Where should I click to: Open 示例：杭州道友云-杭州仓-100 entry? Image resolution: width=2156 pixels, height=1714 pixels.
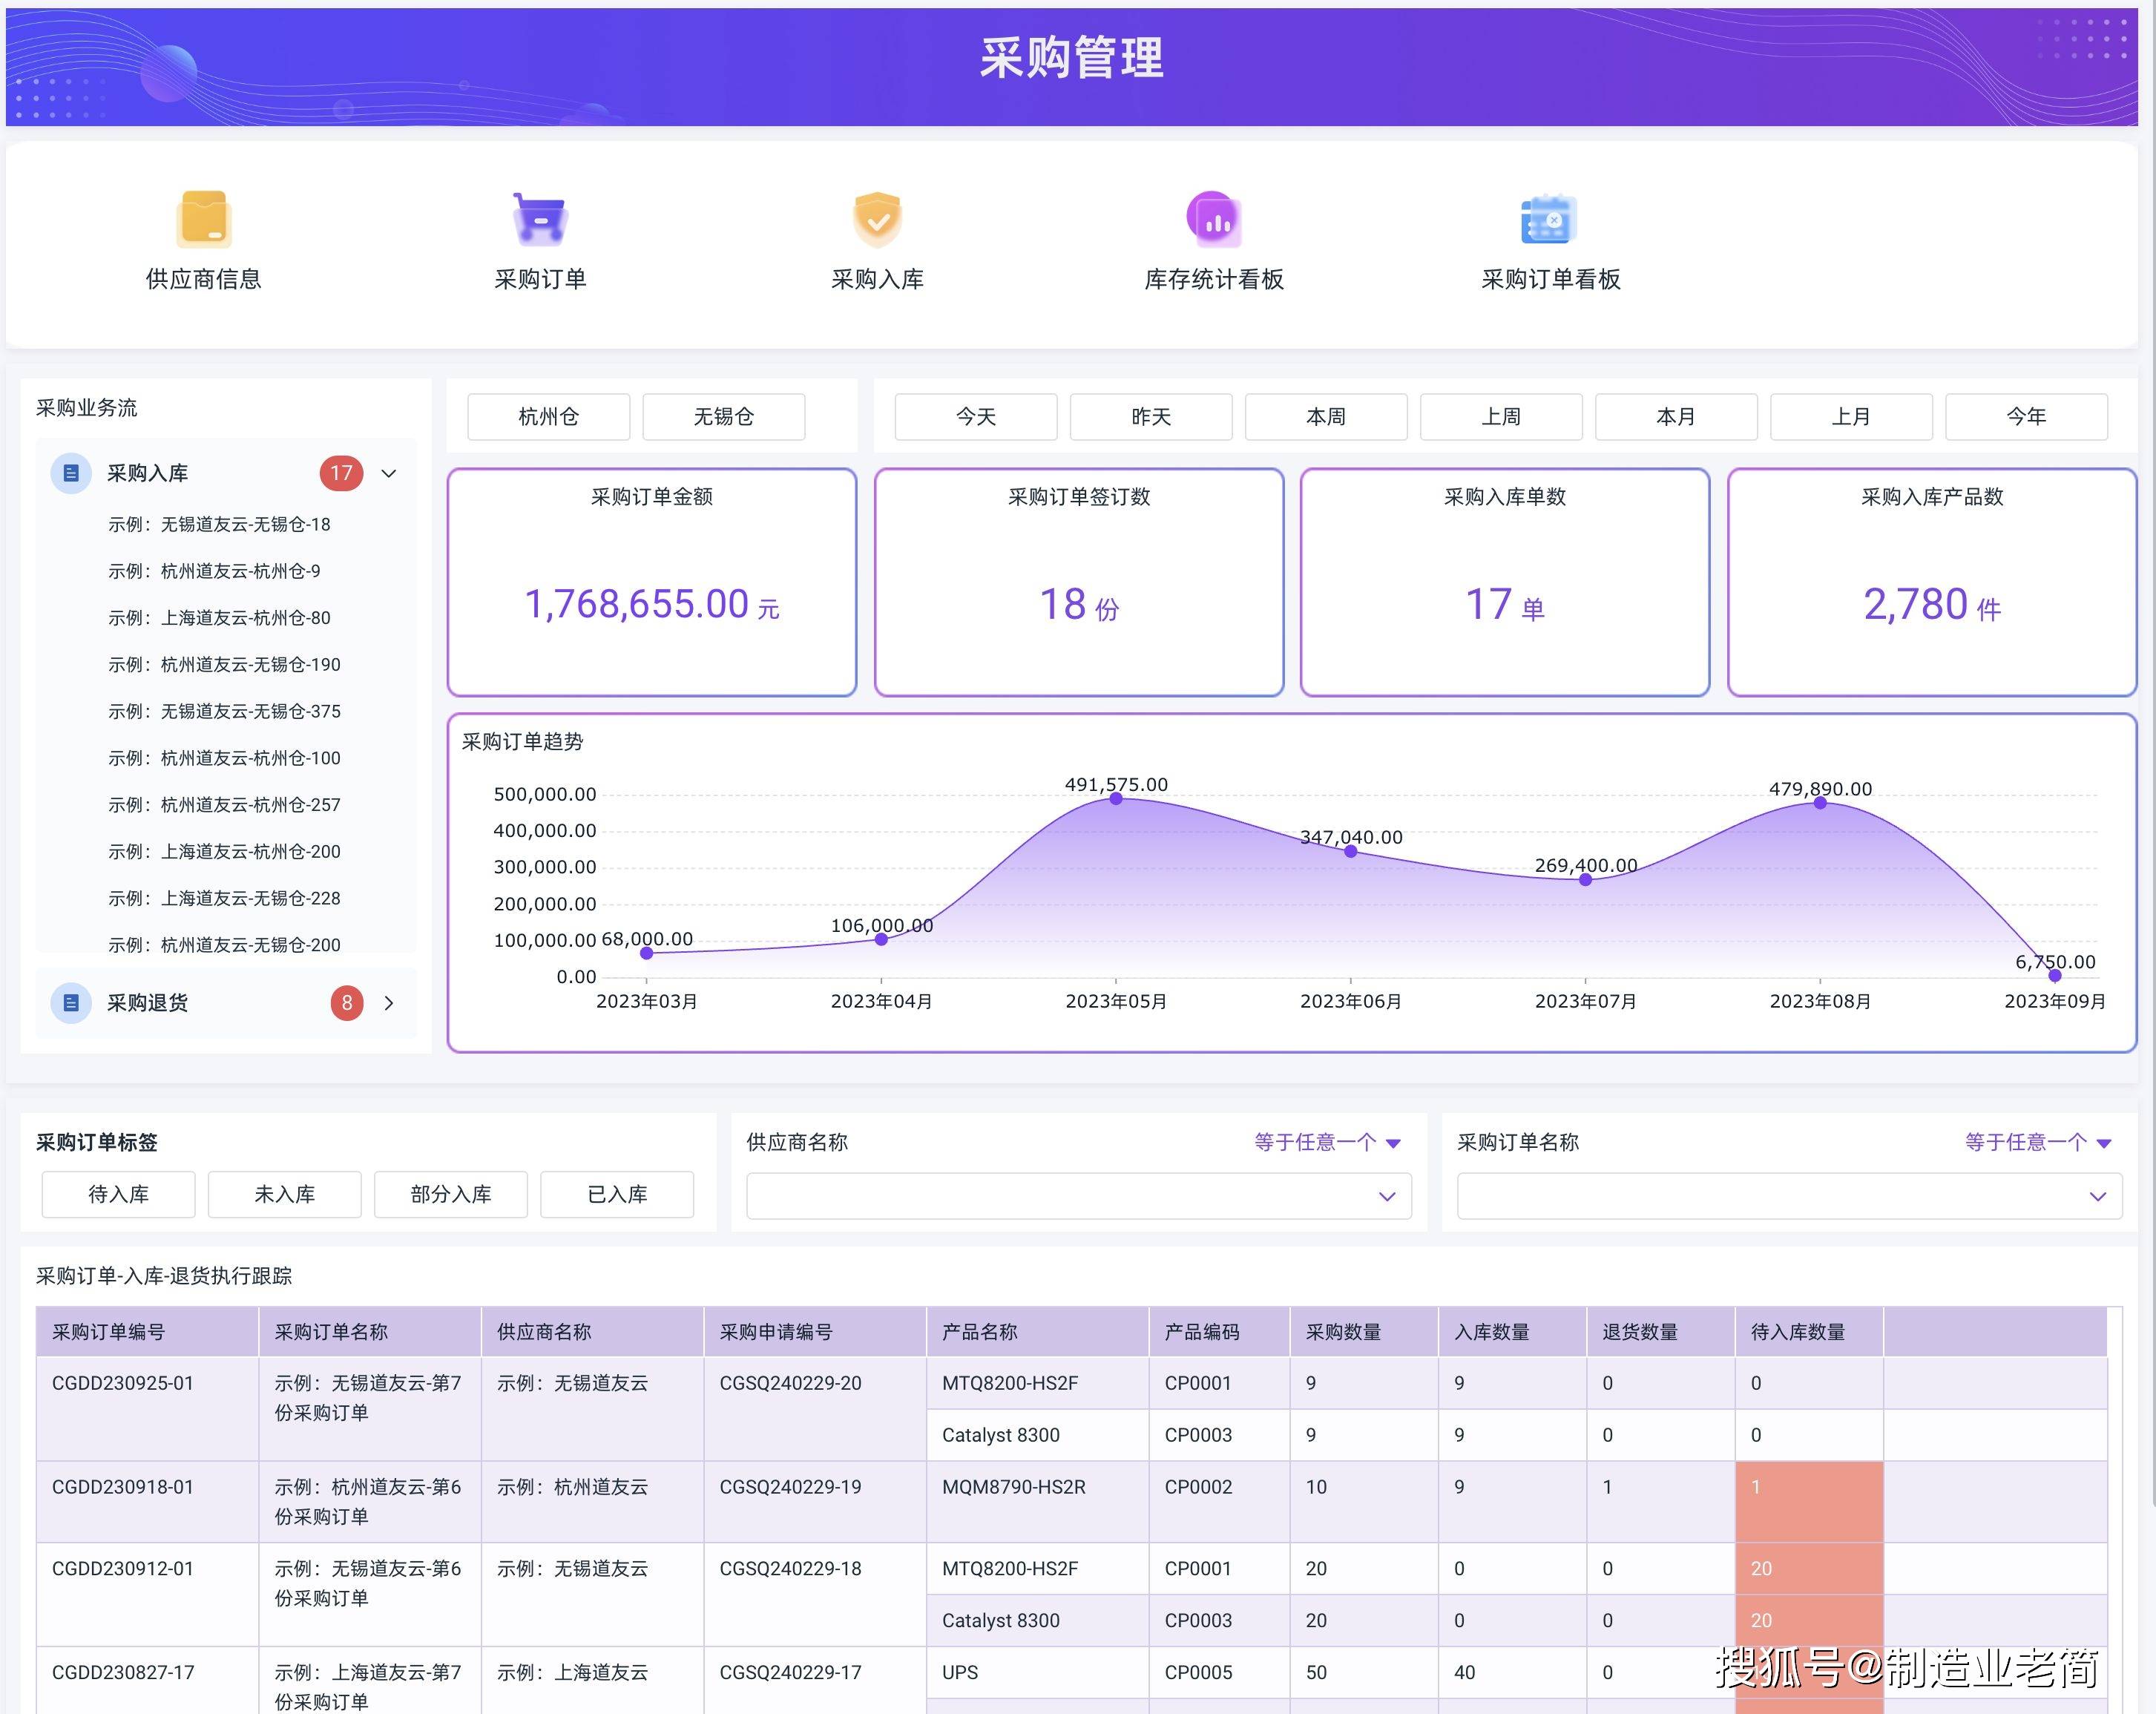pos(224,758)
